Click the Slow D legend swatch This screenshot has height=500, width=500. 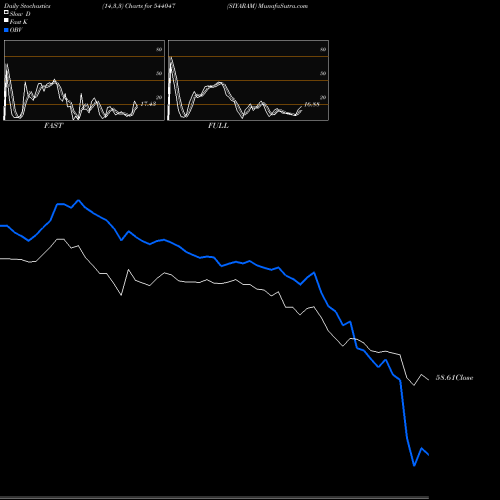[x=6, y=12]
